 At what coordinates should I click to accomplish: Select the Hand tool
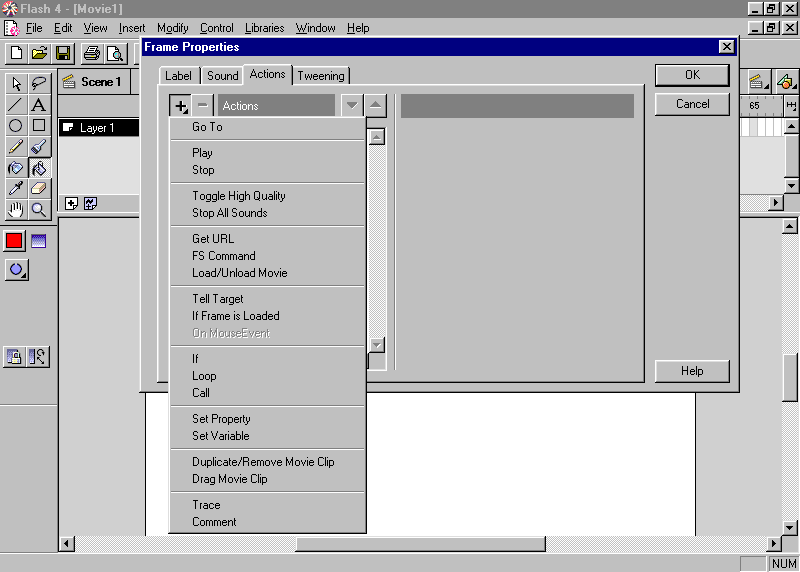click(16, 209)
